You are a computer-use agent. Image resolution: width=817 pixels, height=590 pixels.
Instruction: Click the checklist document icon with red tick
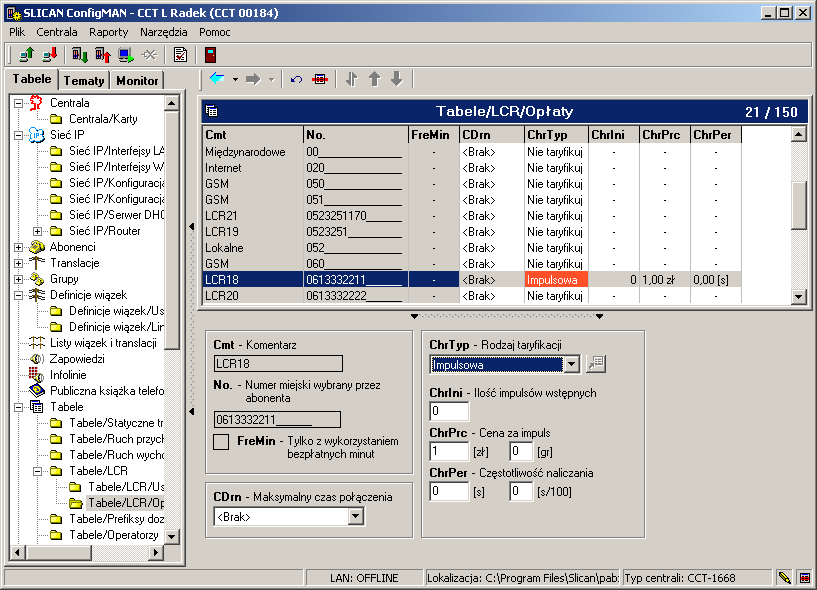pos(180,54)
